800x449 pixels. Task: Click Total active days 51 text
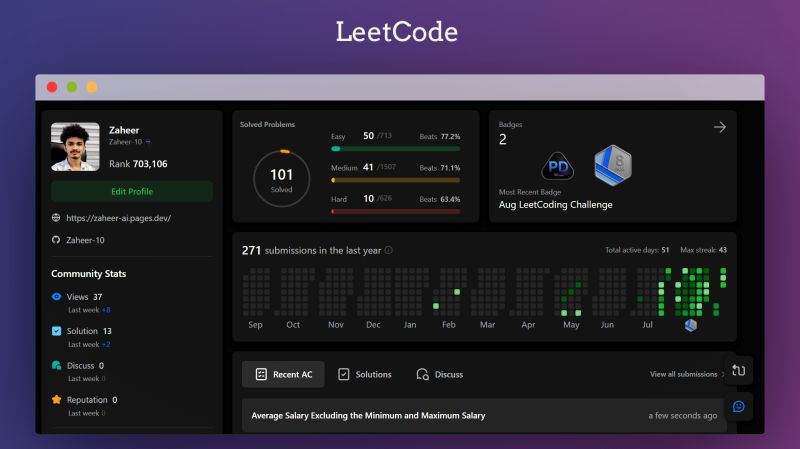637,250
